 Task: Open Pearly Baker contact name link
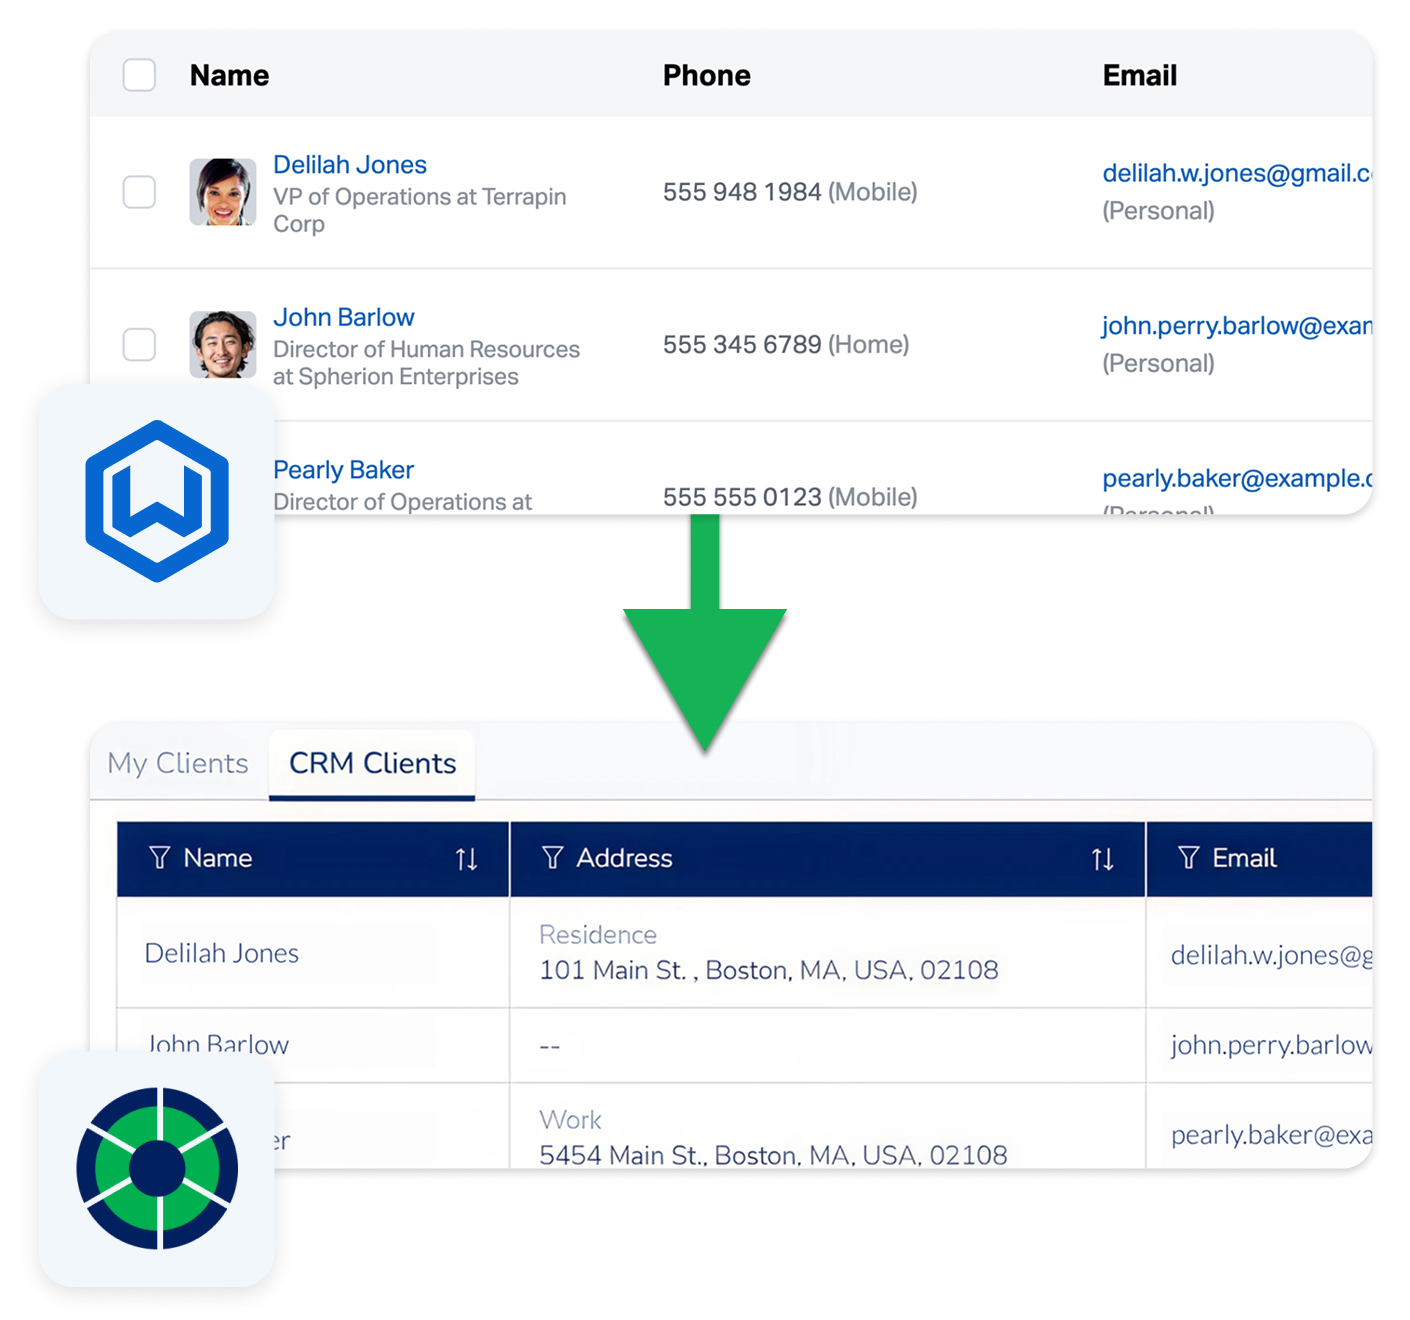(x=344, y=470)
